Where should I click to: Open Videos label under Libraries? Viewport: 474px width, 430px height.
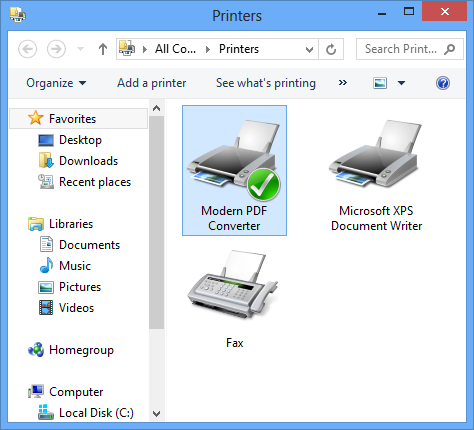point(76,308)
